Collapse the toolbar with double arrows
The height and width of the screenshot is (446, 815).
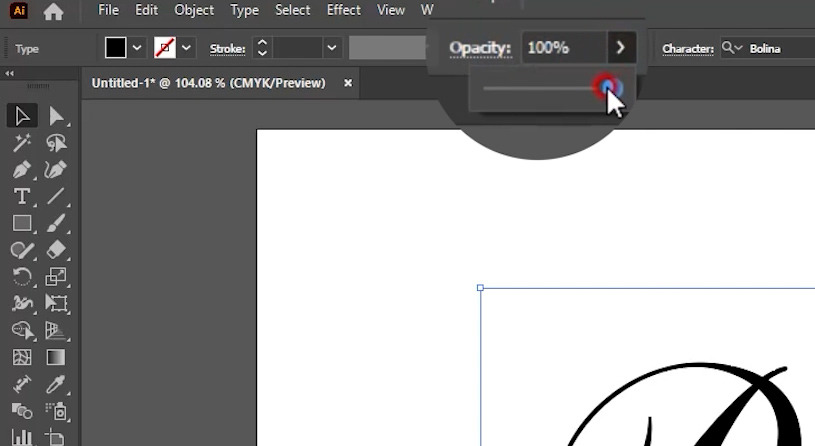[9, 73]
